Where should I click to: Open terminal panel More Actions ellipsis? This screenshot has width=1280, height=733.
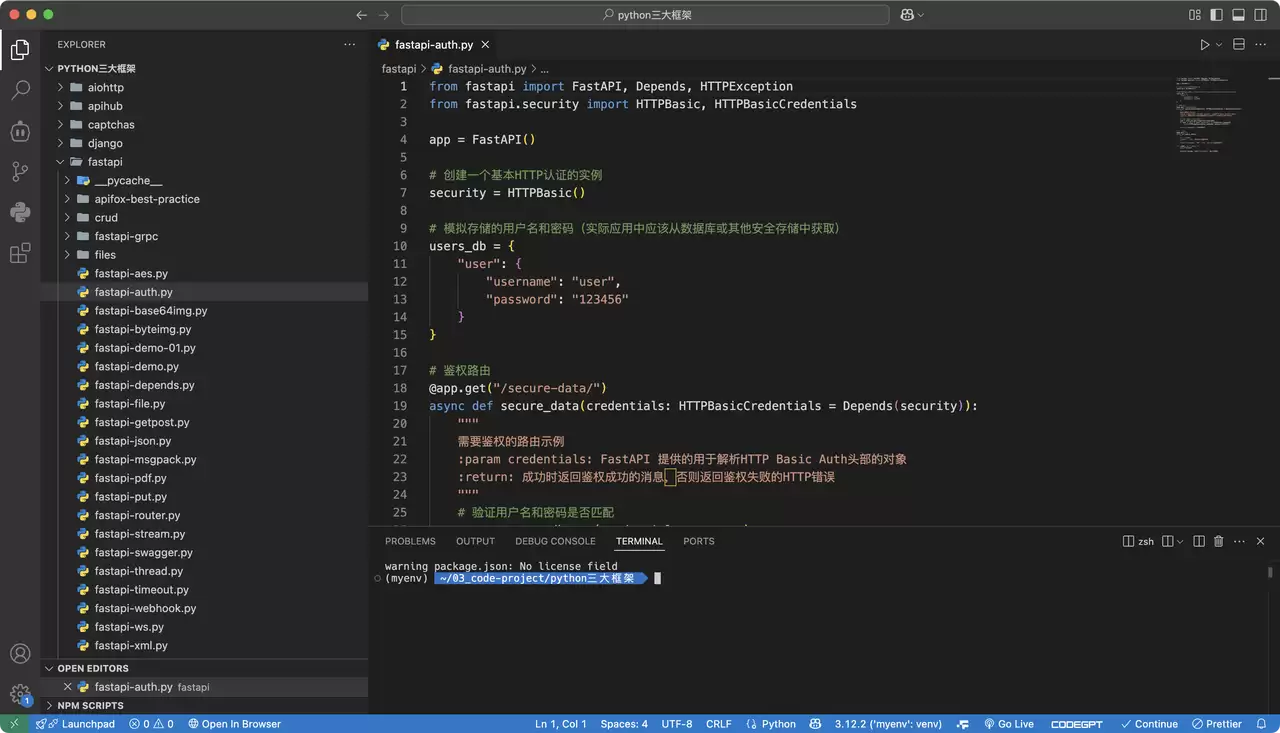pos(1239,541)
